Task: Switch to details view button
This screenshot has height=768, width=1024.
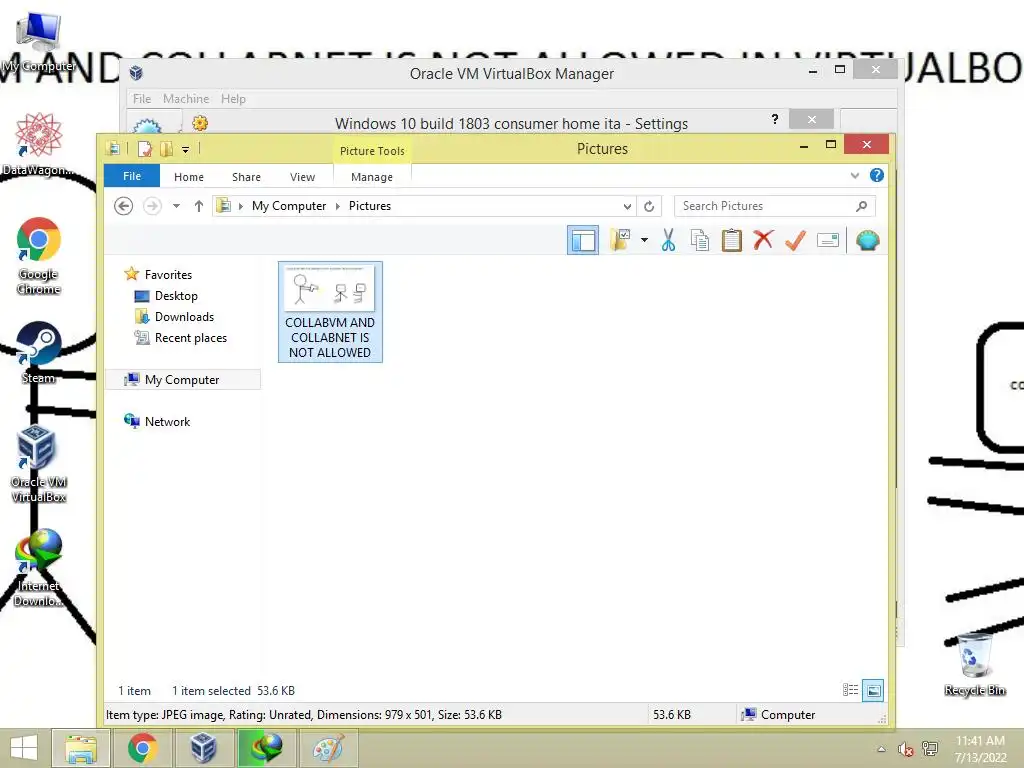Action: 850,690
